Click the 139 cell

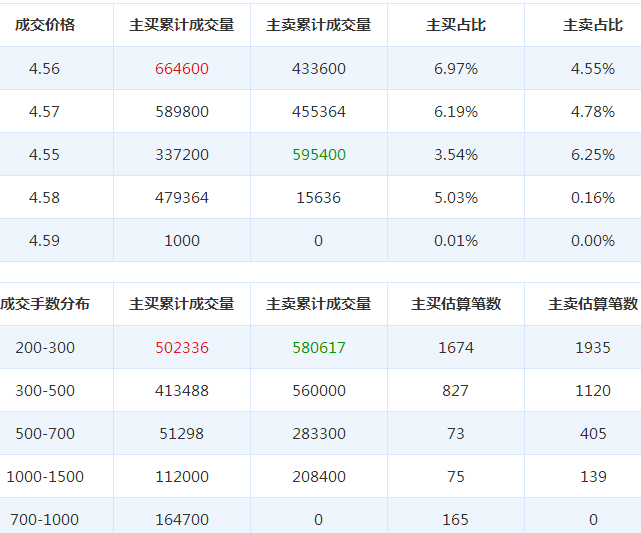point(593,476)
